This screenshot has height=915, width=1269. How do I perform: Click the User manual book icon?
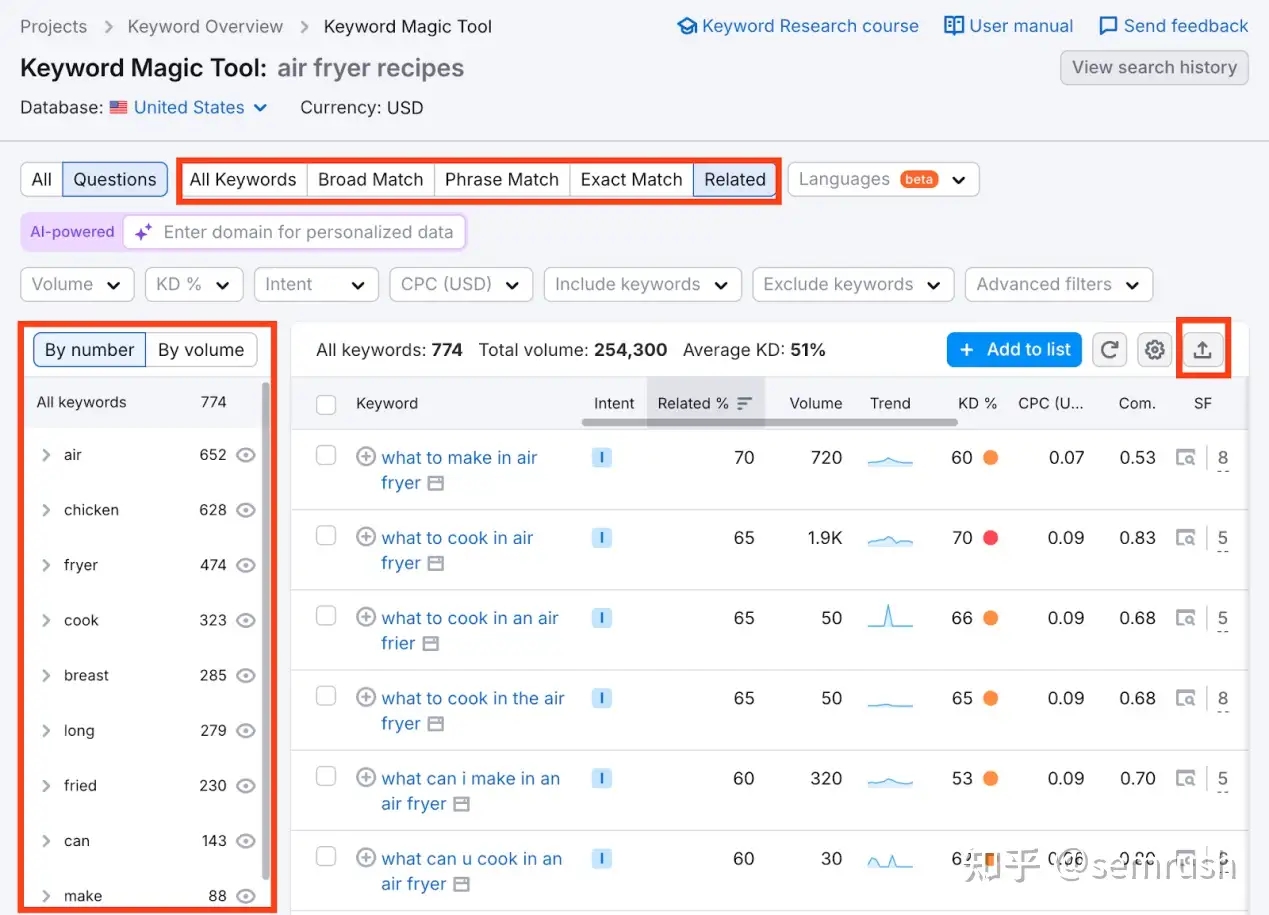(954, 26)
